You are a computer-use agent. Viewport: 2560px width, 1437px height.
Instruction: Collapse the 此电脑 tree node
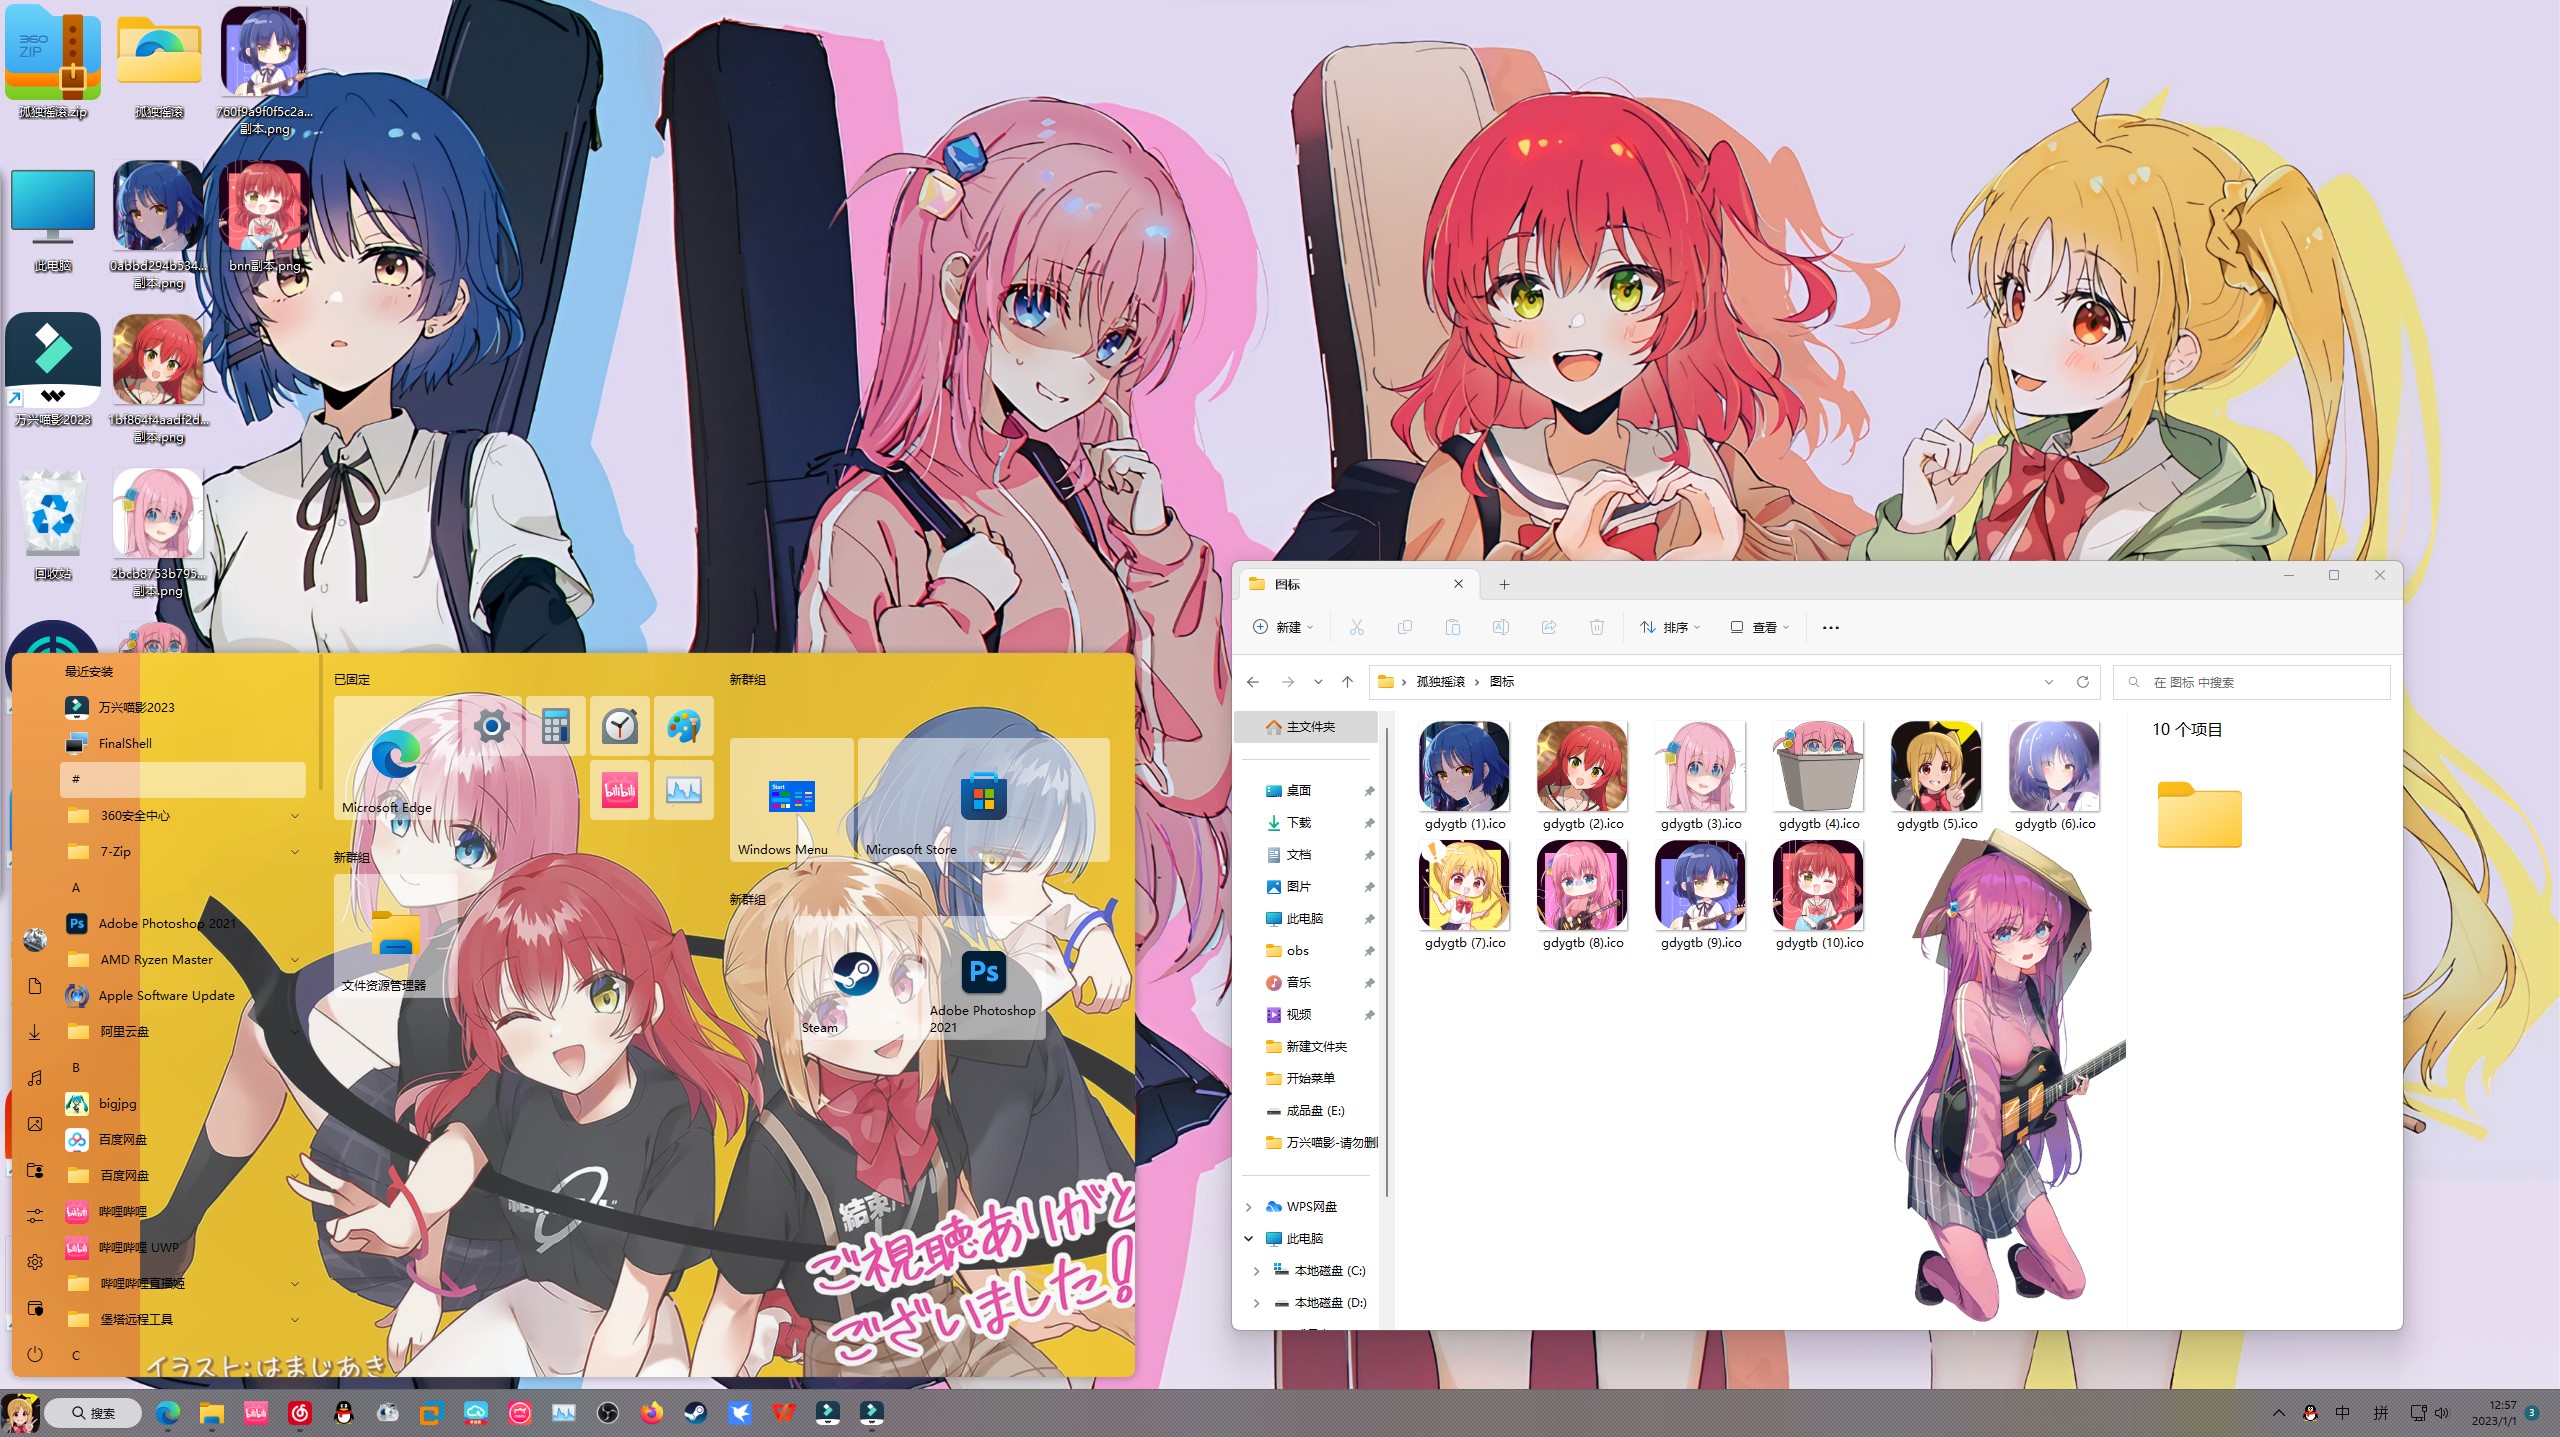tap(1249, 1239)
